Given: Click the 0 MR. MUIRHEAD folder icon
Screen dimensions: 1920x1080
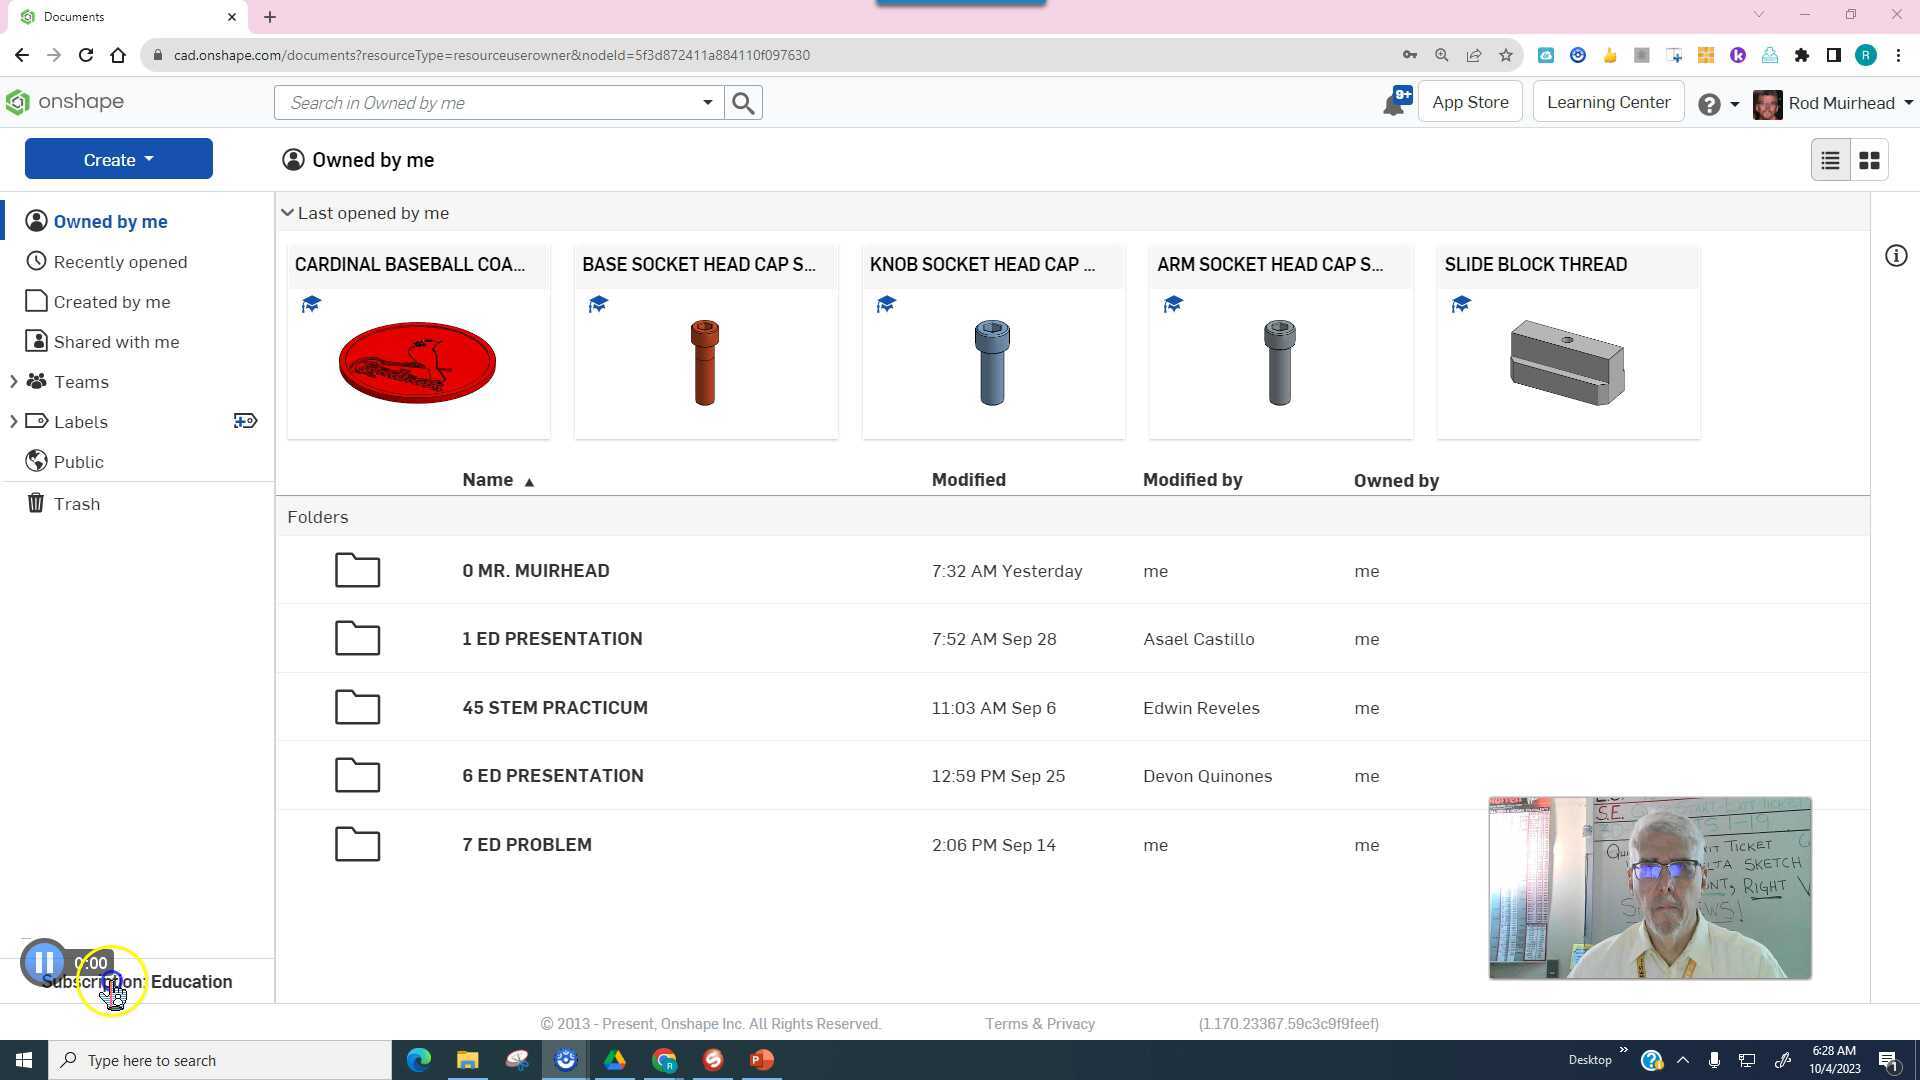Looking at the screenshot, I should 357,571.
